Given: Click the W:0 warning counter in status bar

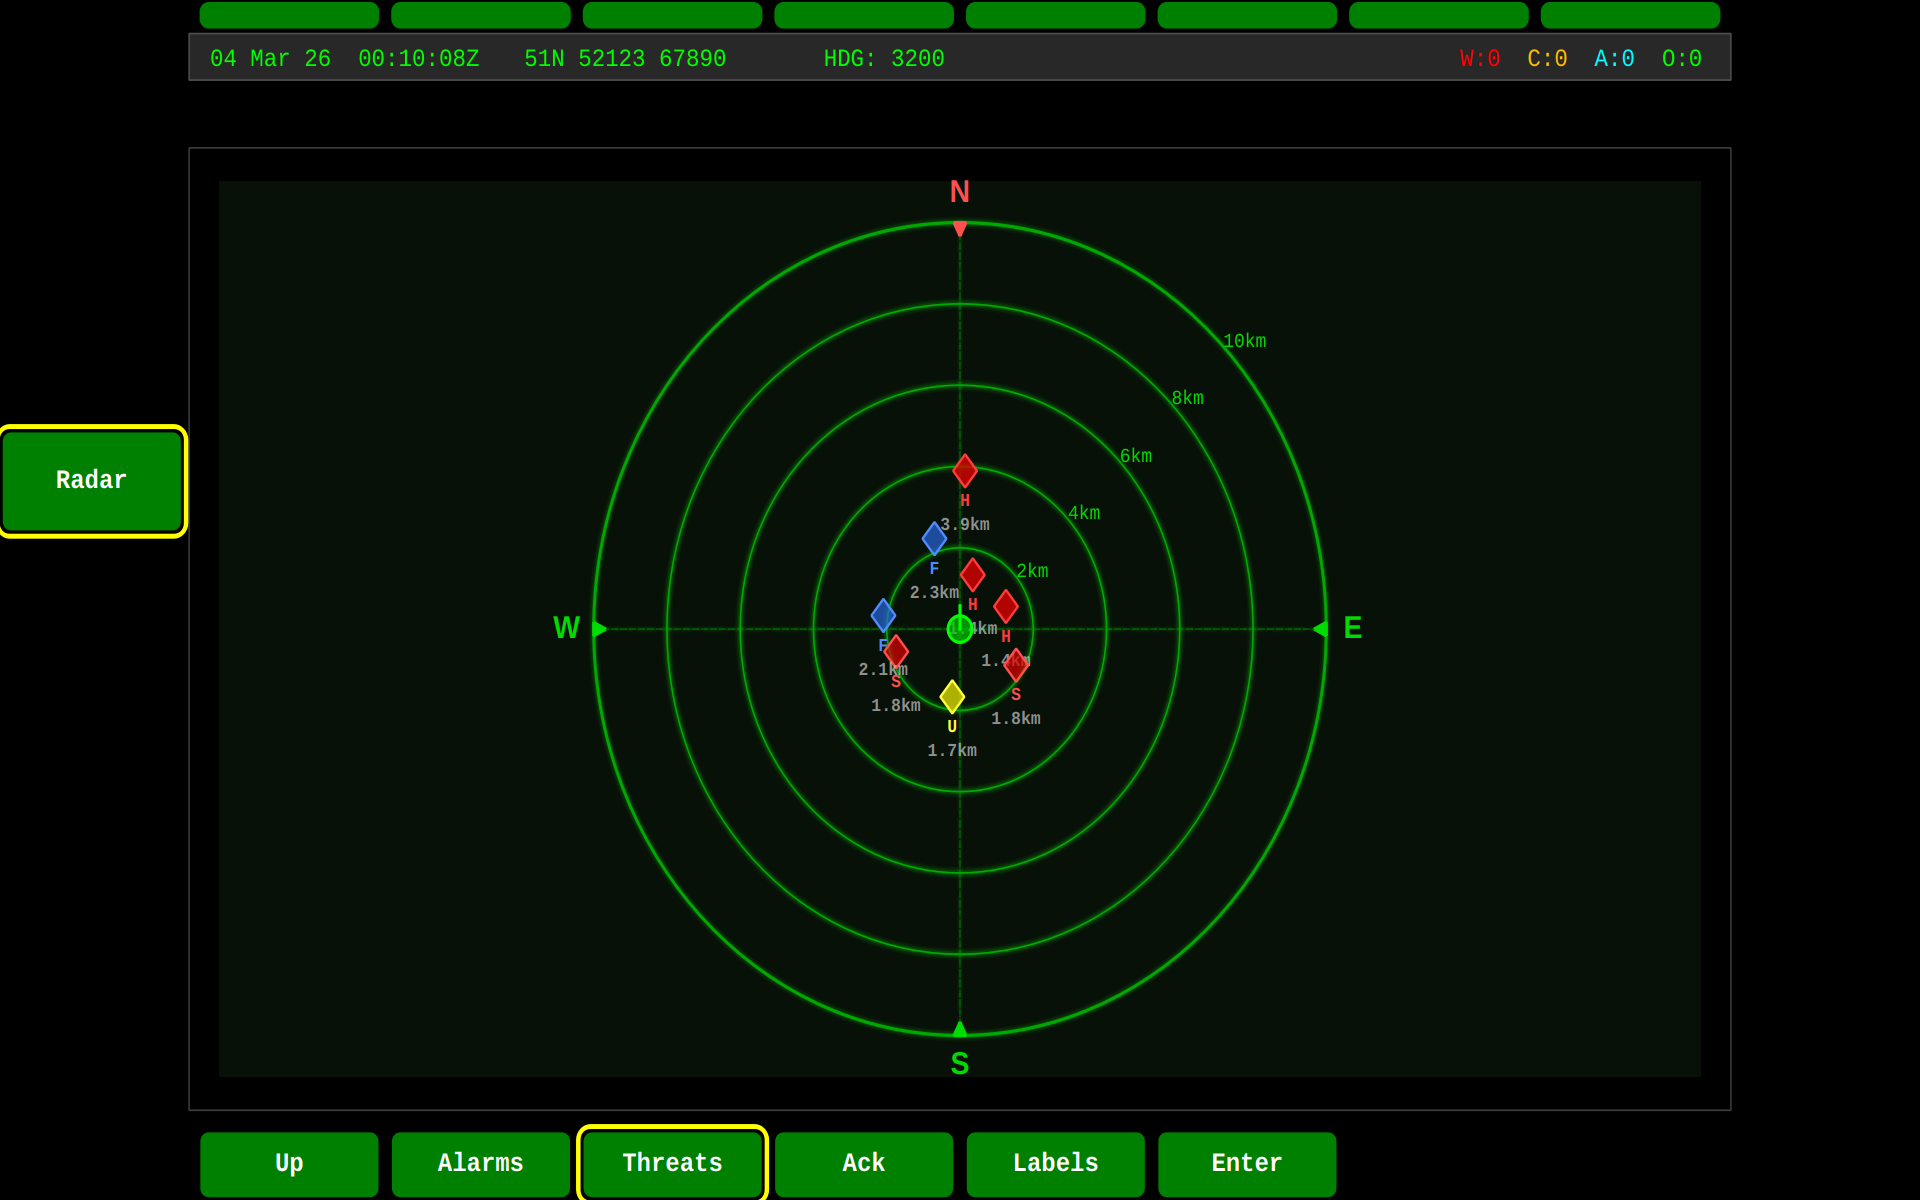Looking at the screenshot, I should click(1479, 58).
